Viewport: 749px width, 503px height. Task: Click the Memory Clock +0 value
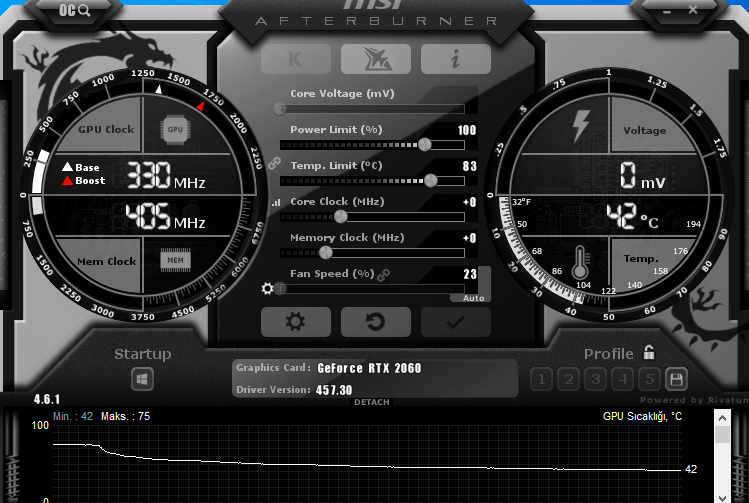[470, 238]
